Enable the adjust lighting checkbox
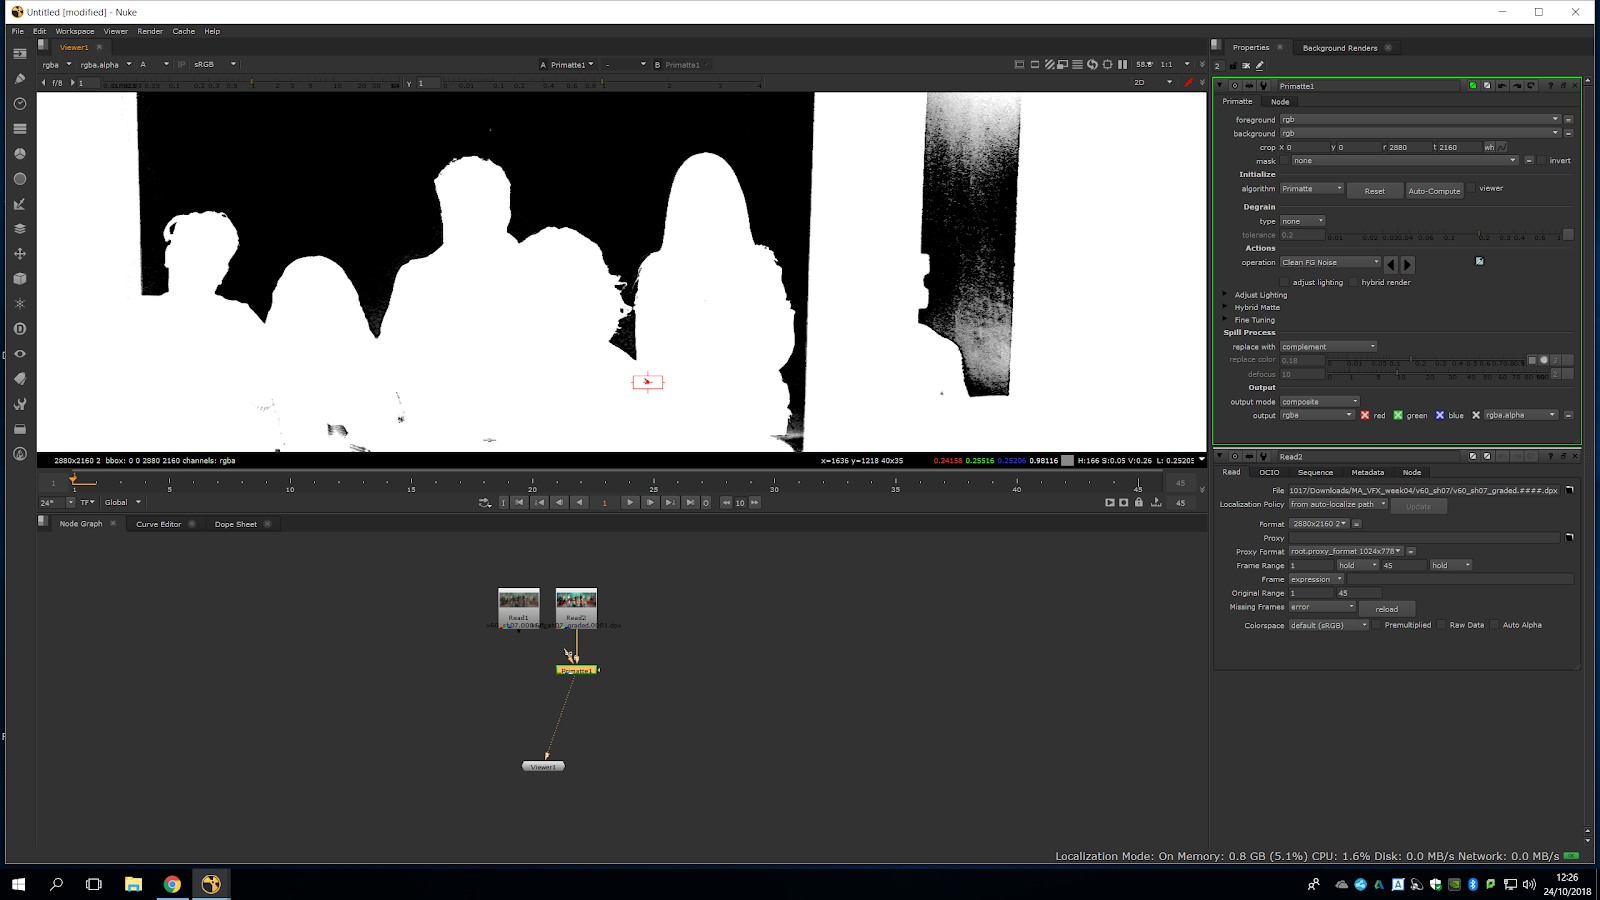This screenshot has height=900, width=1600. pyautogui.click(x=1286, y=283)
